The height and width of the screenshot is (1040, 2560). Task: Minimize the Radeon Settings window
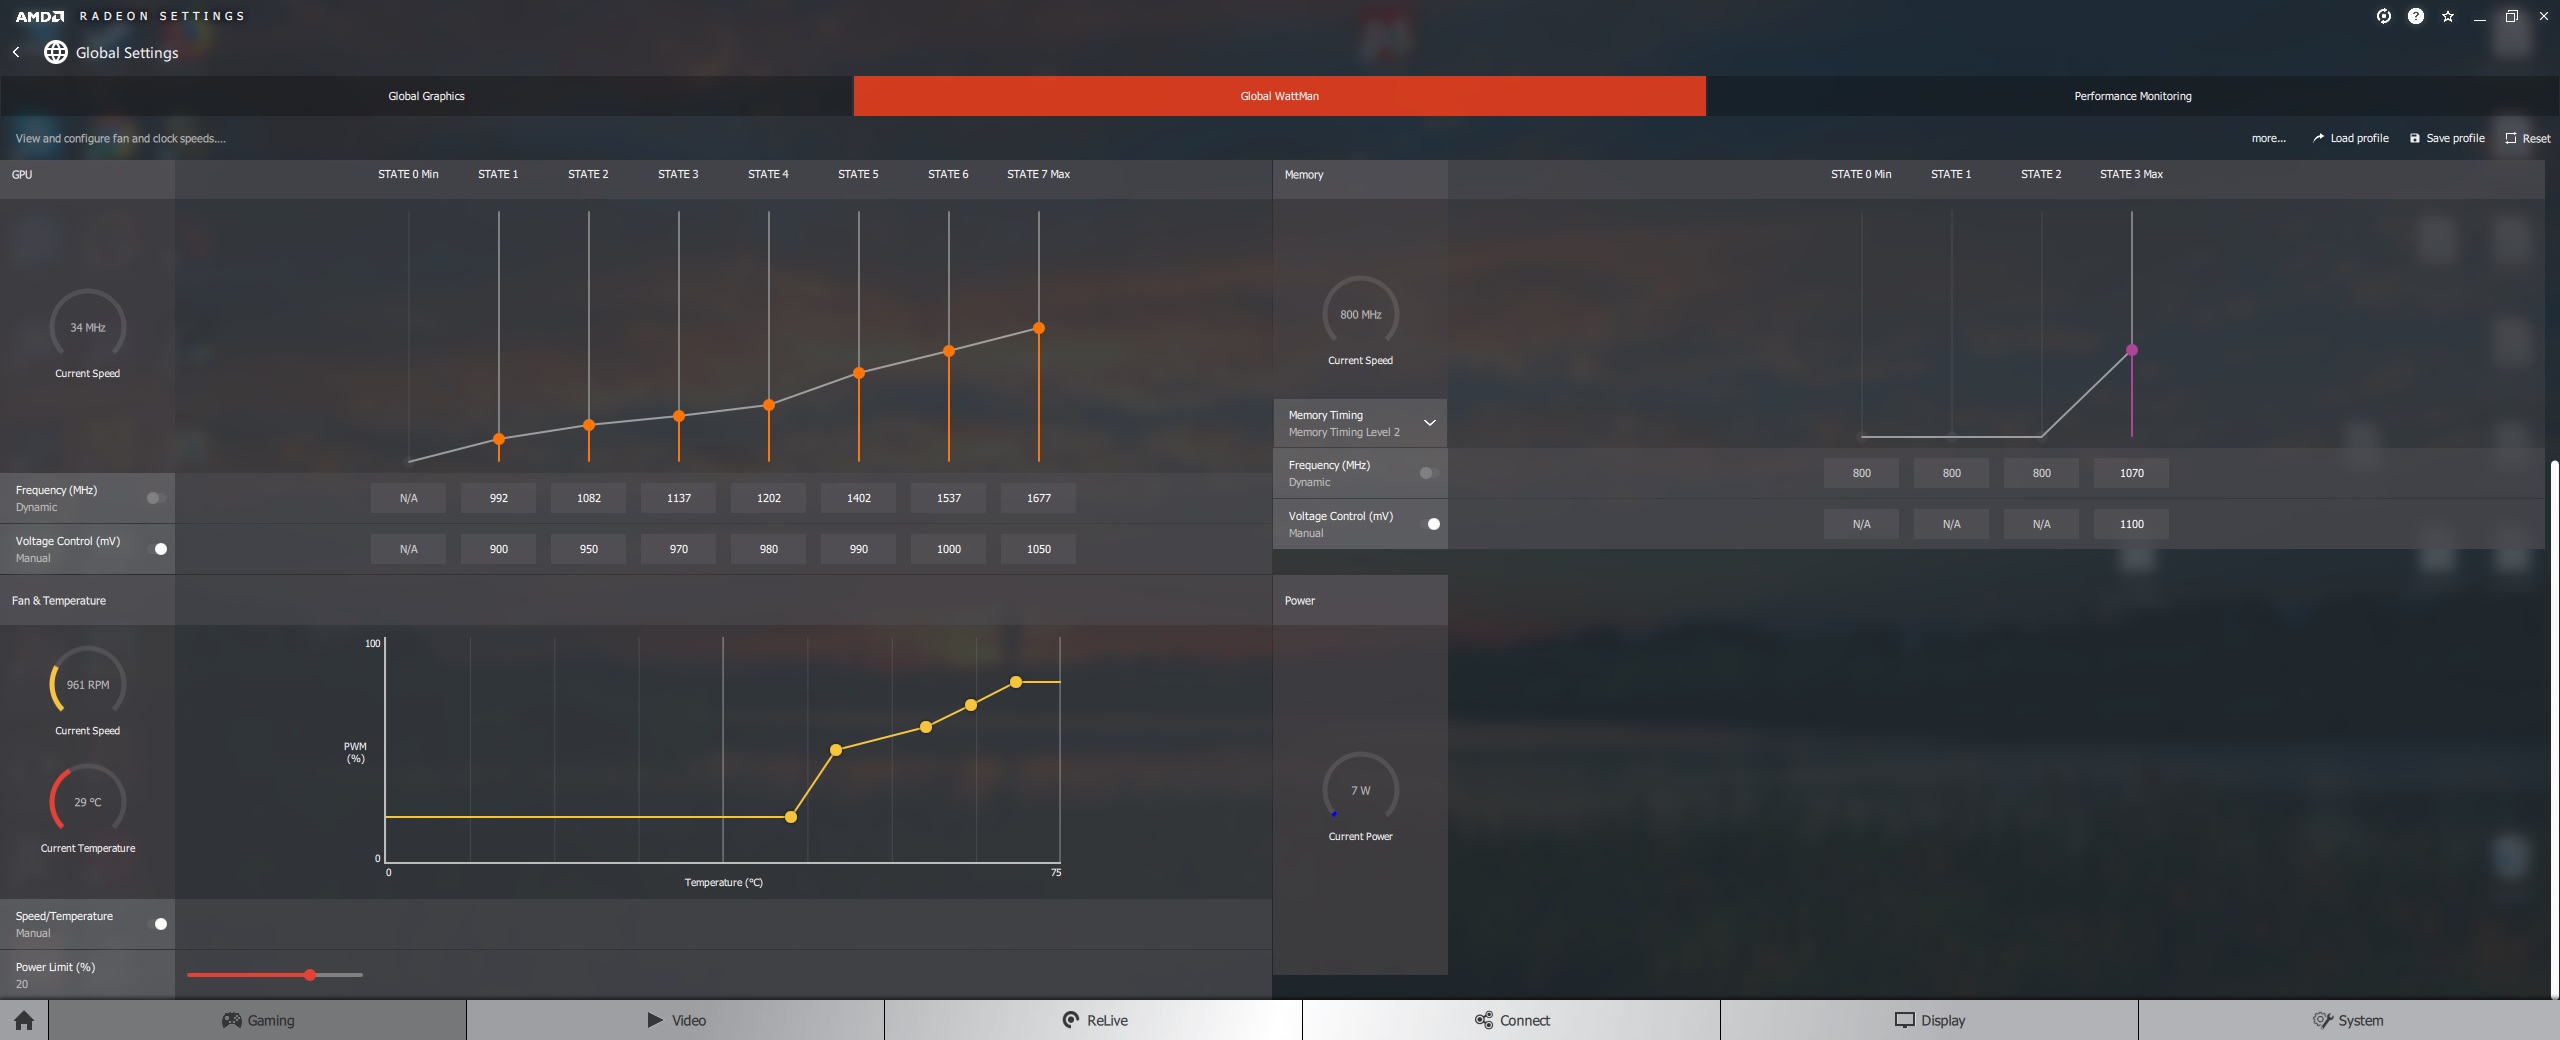pyautogui.click(x=2480, y=16)
